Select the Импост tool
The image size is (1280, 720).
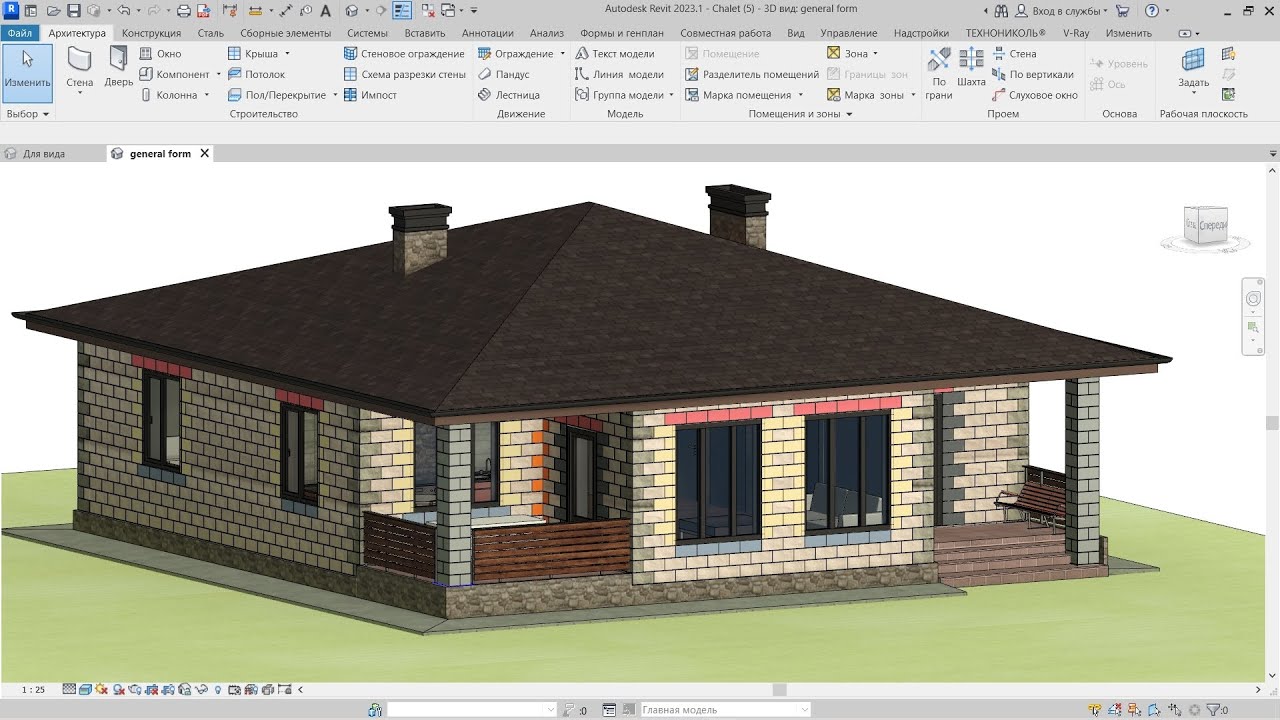[371, 95]
